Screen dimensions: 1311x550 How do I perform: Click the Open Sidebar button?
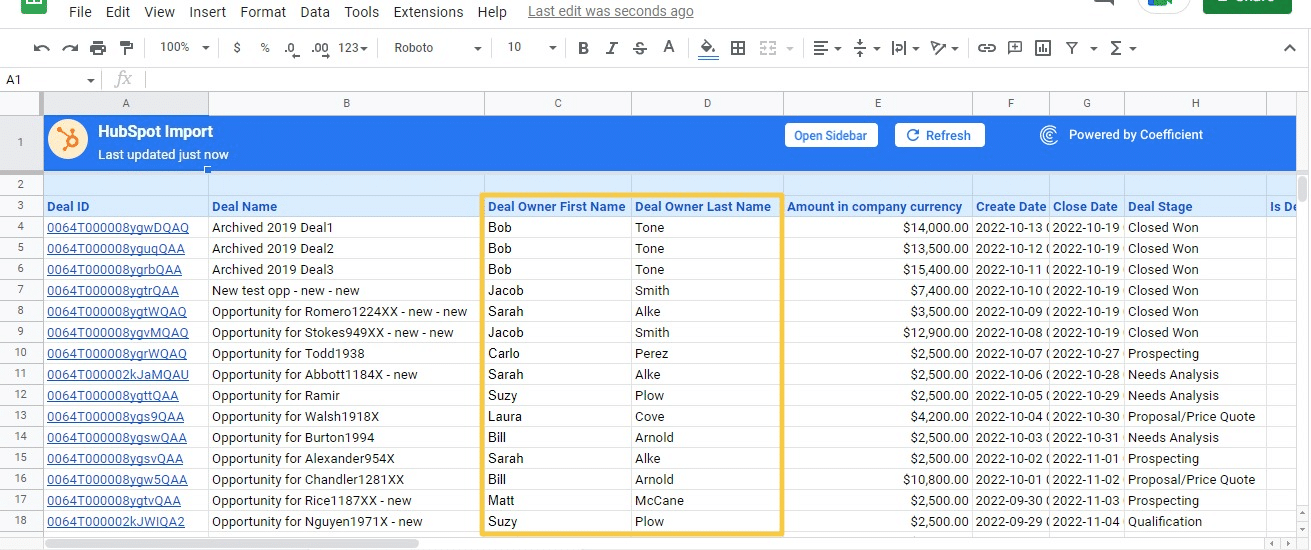pyautogui.click(x=830, y=136)
